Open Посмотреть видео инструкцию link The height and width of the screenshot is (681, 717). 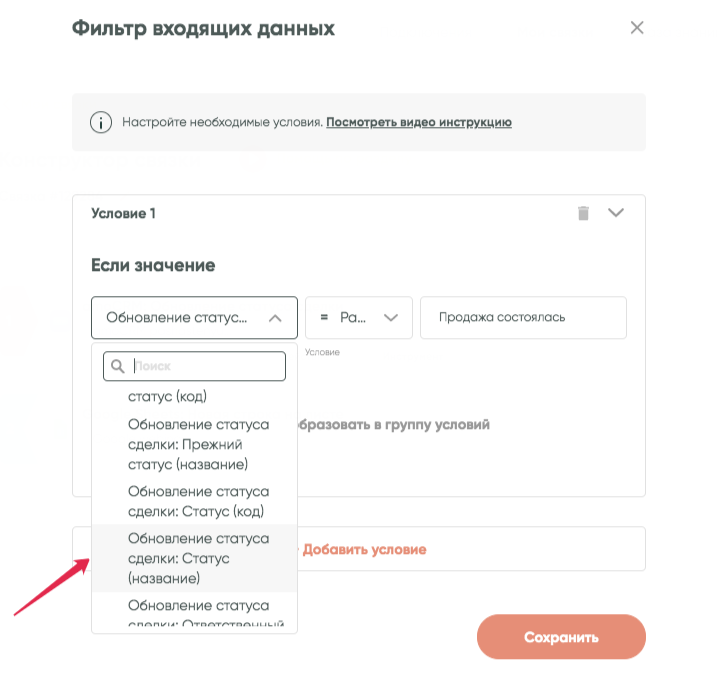coord(419,123)
